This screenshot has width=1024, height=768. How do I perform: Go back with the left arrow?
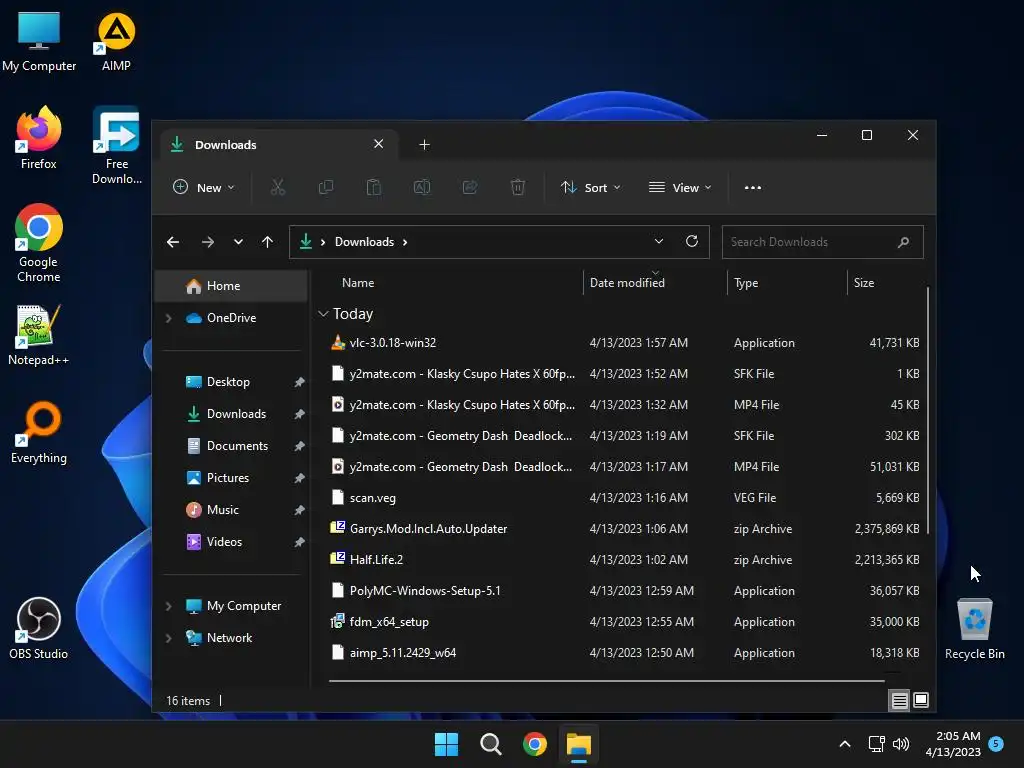pos(173,242)
